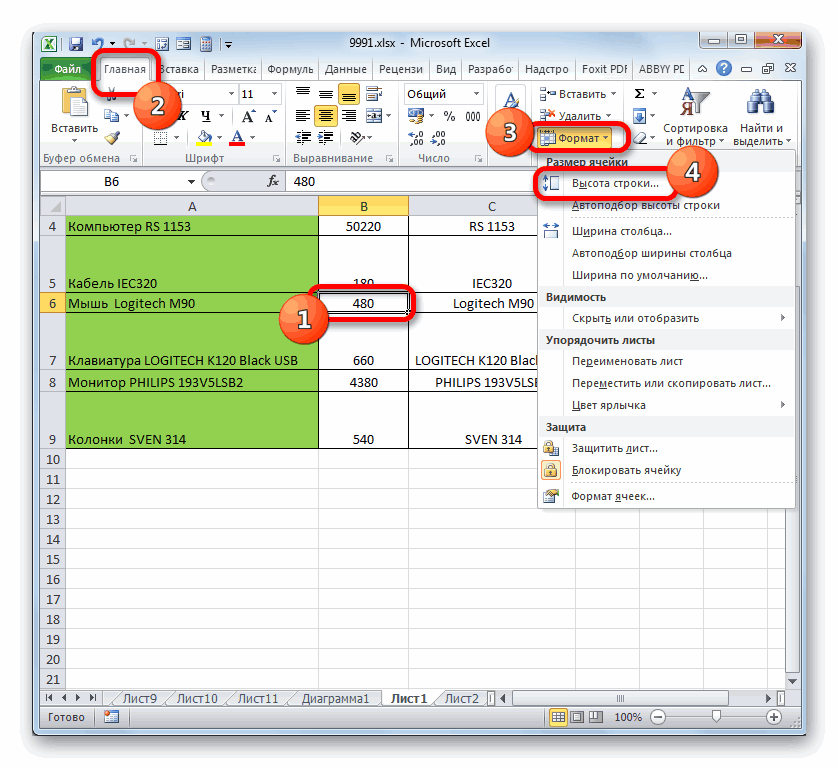
Task: Select Автоподбор высоты строки menu item
Action: (666, 206)
